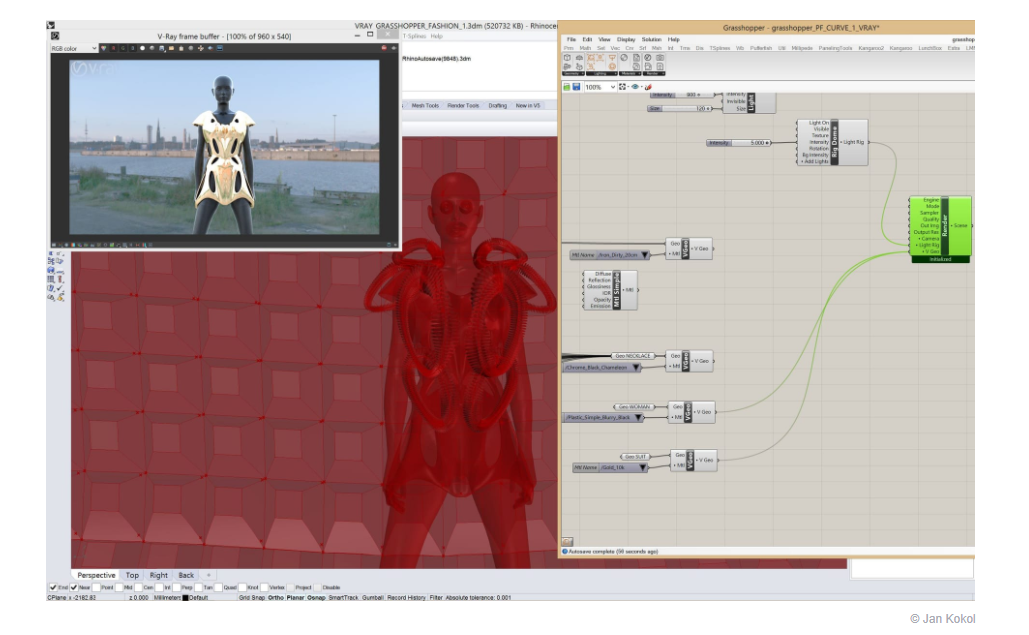This screenshot has width=1029, height=635.
Task: Save rendered image in V-Ray frame buffer
Action: [162, 48]
